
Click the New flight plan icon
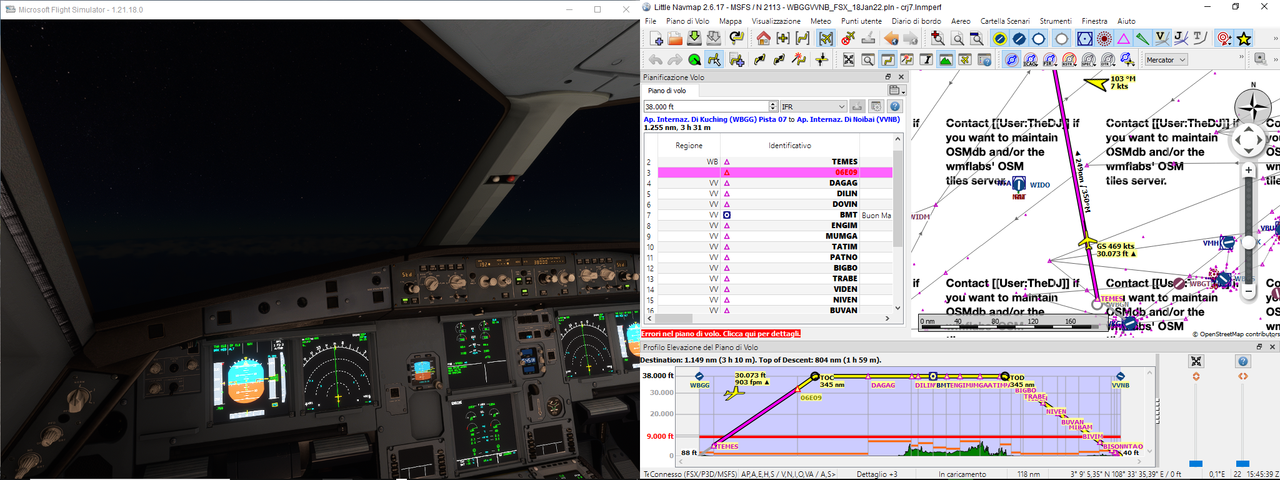coord(656,38)
